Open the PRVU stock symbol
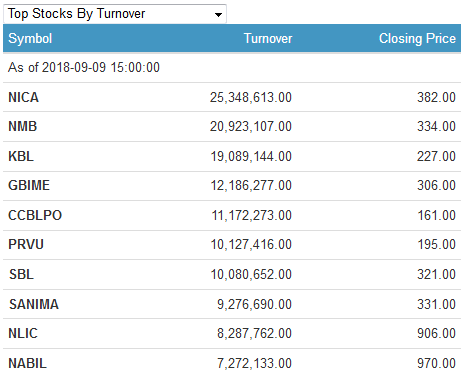This screenshot has width=466, height=373. point(26,244)
